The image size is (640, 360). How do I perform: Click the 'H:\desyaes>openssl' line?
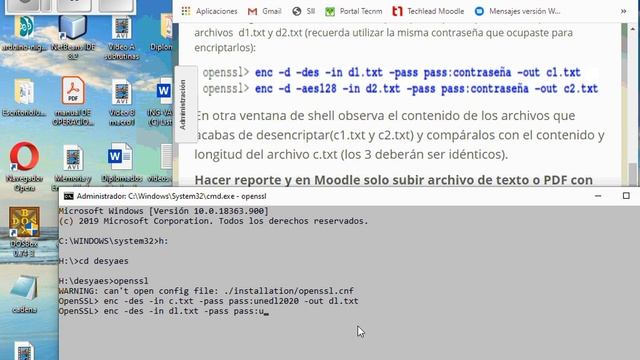click(103, 281)
